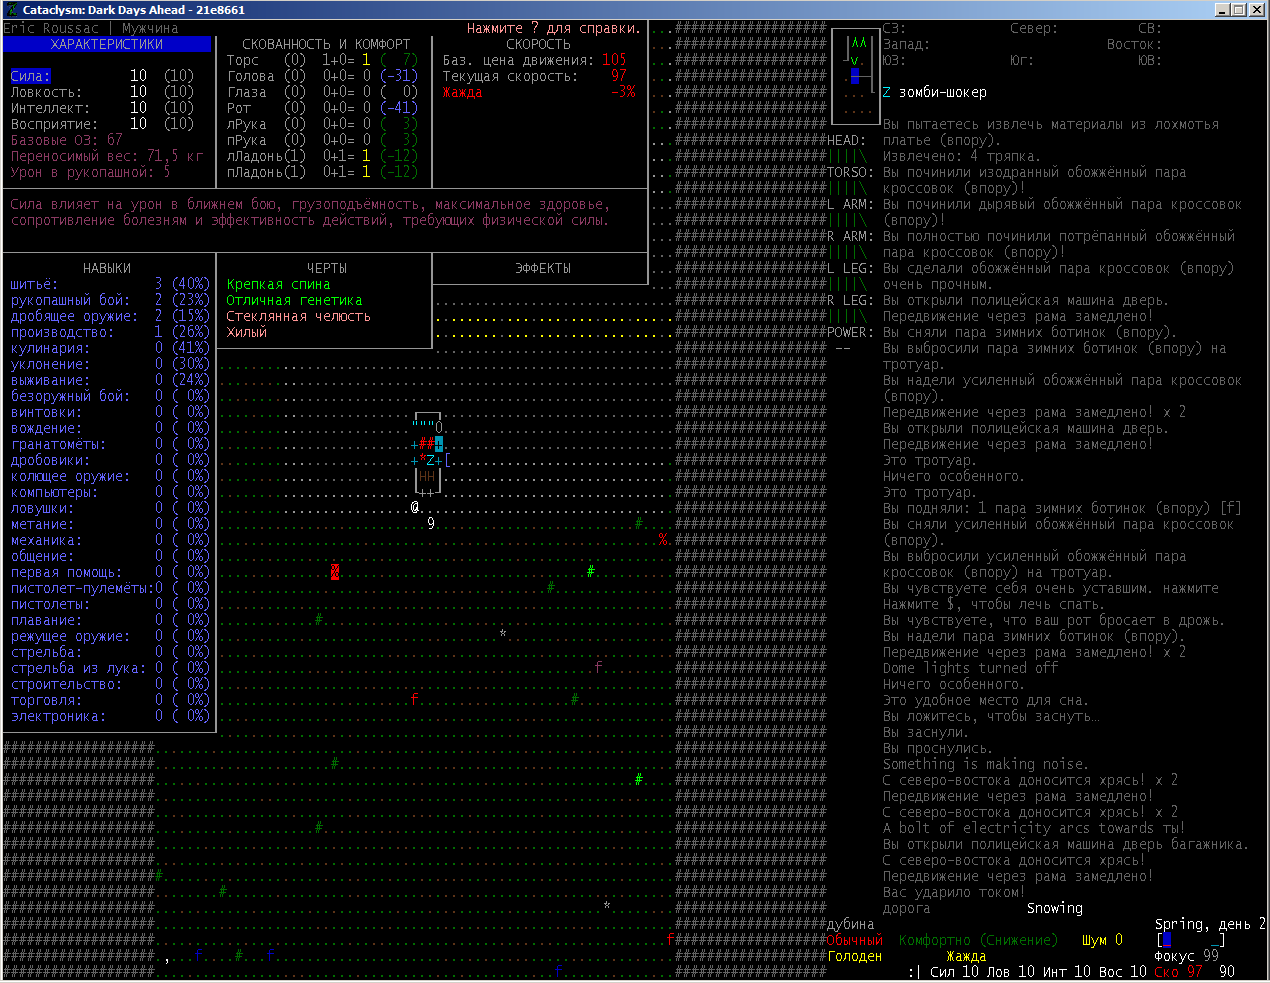Screen dimensions: 1270x983
Task: Open the СКОРОСТЬ section header
Action: (539, 44)
